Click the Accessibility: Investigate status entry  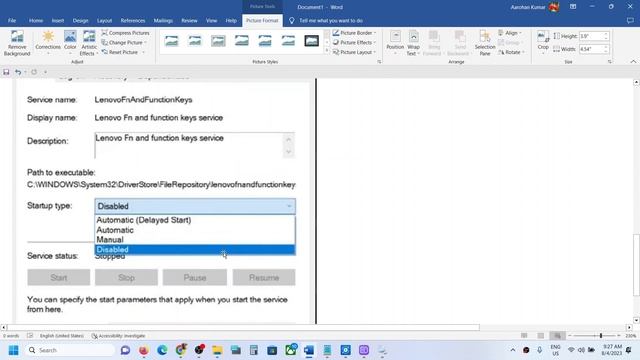coord(119,336)
